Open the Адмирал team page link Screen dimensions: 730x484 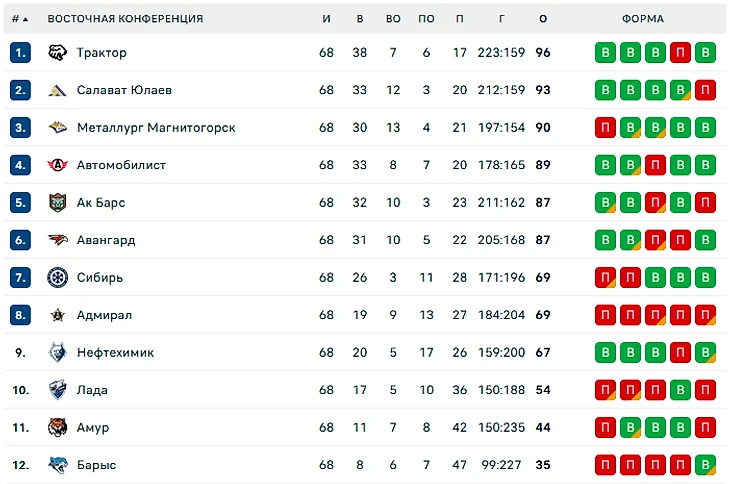(x=104, y=315)
